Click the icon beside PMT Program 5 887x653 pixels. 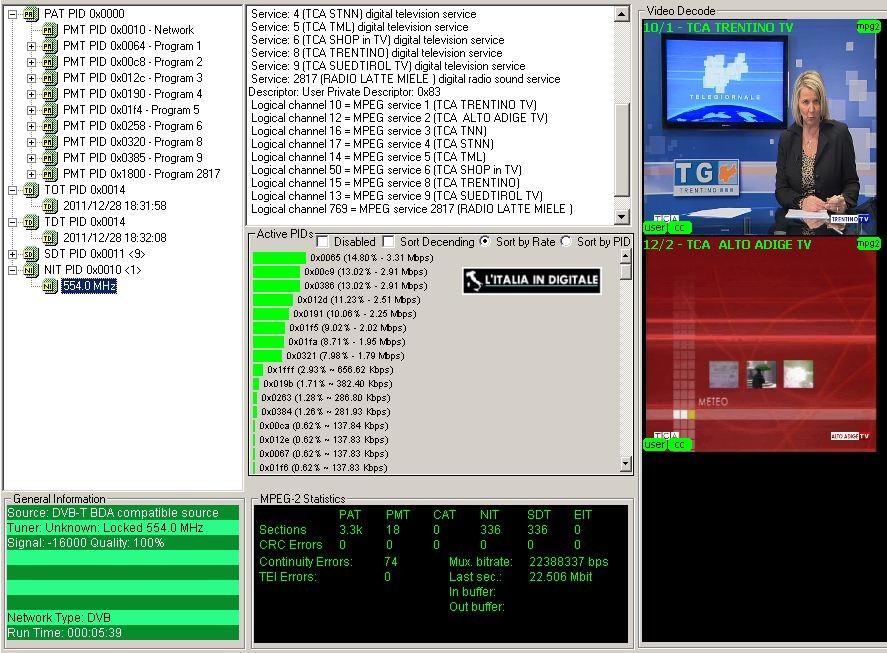(49, 110)
